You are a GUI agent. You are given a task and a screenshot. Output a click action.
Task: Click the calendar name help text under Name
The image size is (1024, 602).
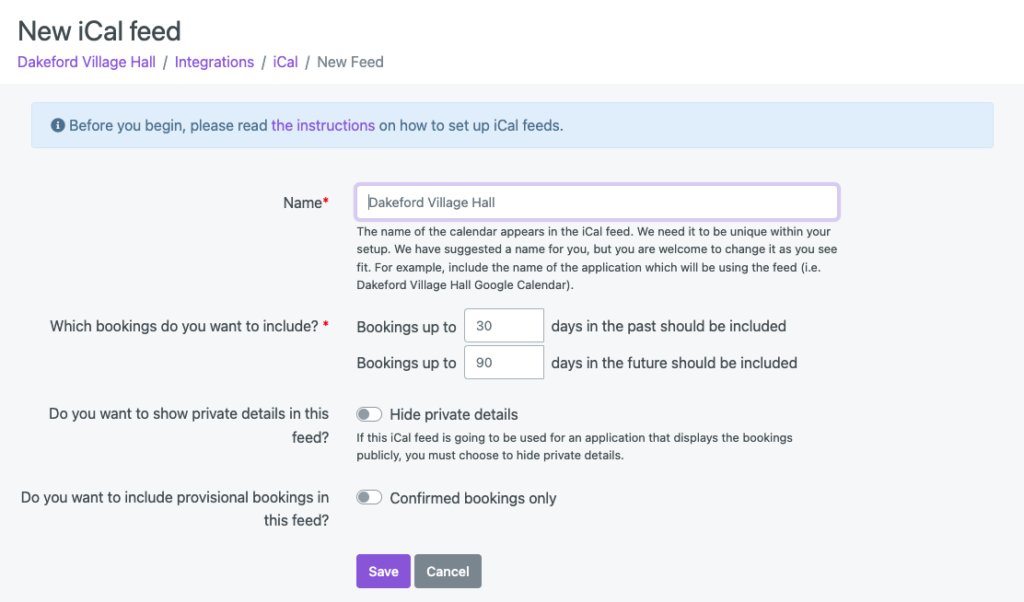pyautogui.click(x=597, y=258)
